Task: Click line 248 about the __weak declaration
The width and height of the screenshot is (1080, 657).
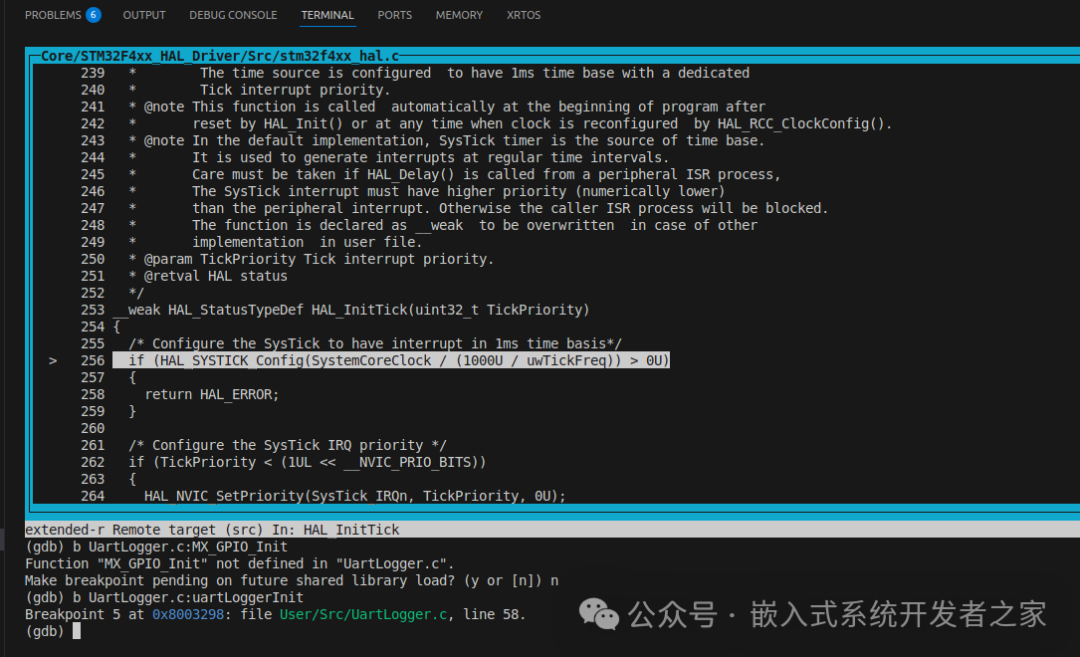Action: point(443,225)
